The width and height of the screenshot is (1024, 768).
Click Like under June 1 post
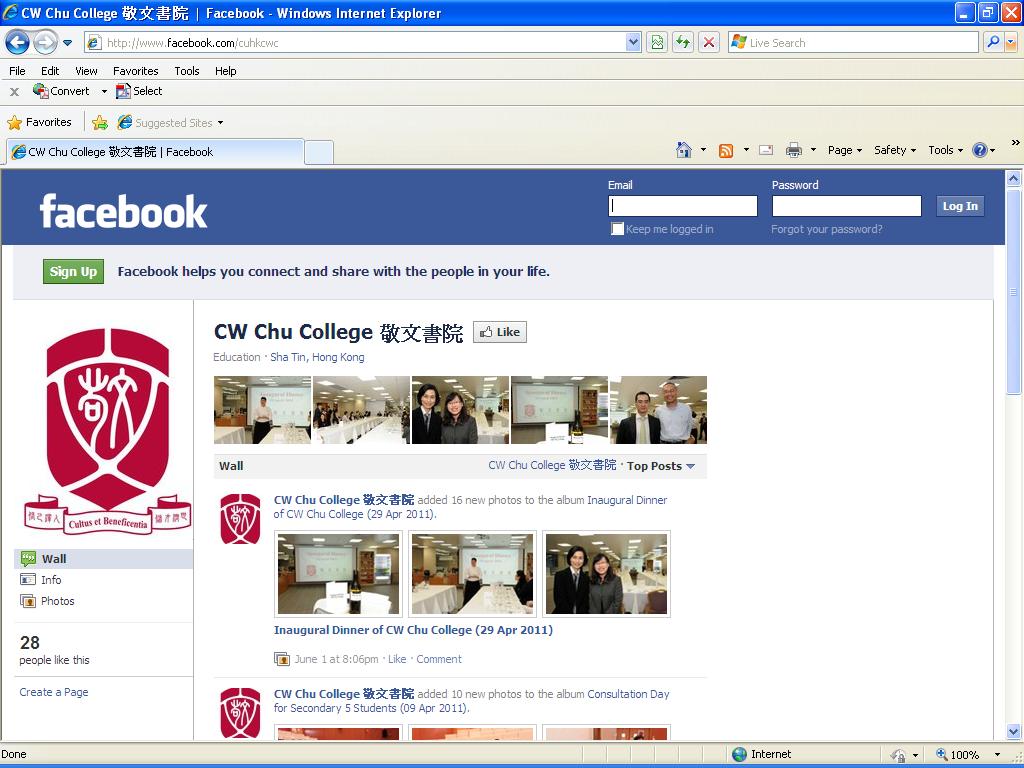click(x=397, y=660)
